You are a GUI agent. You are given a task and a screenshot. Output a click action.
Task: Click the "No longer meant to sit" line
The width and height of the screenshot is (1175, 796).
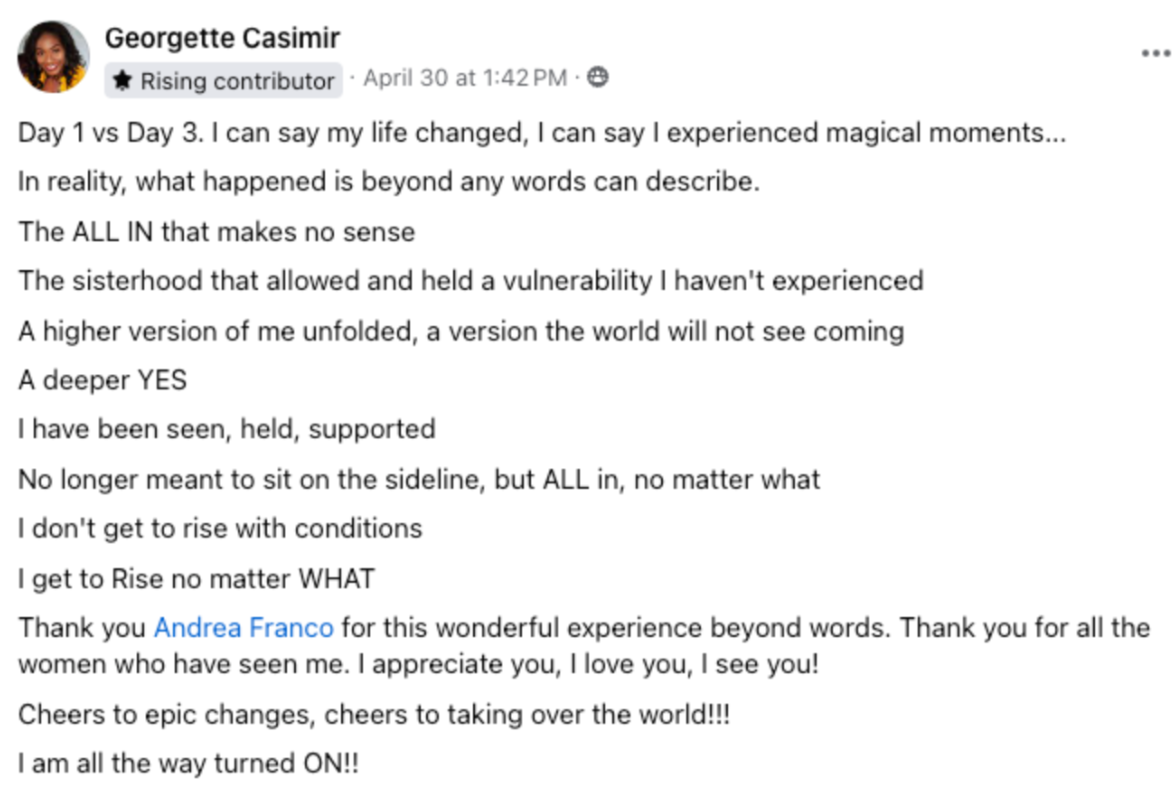[x=419, y=479]
